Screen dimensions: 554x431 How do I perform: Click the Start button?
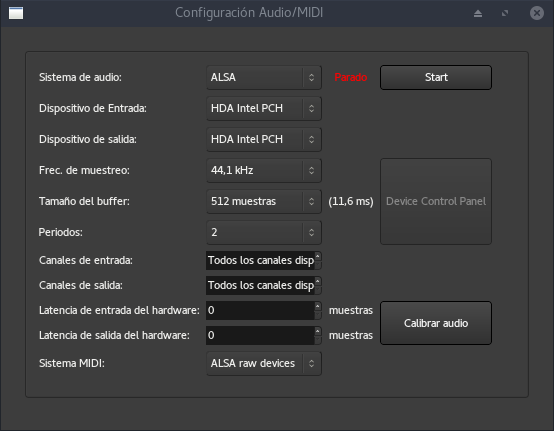point(436,77)
